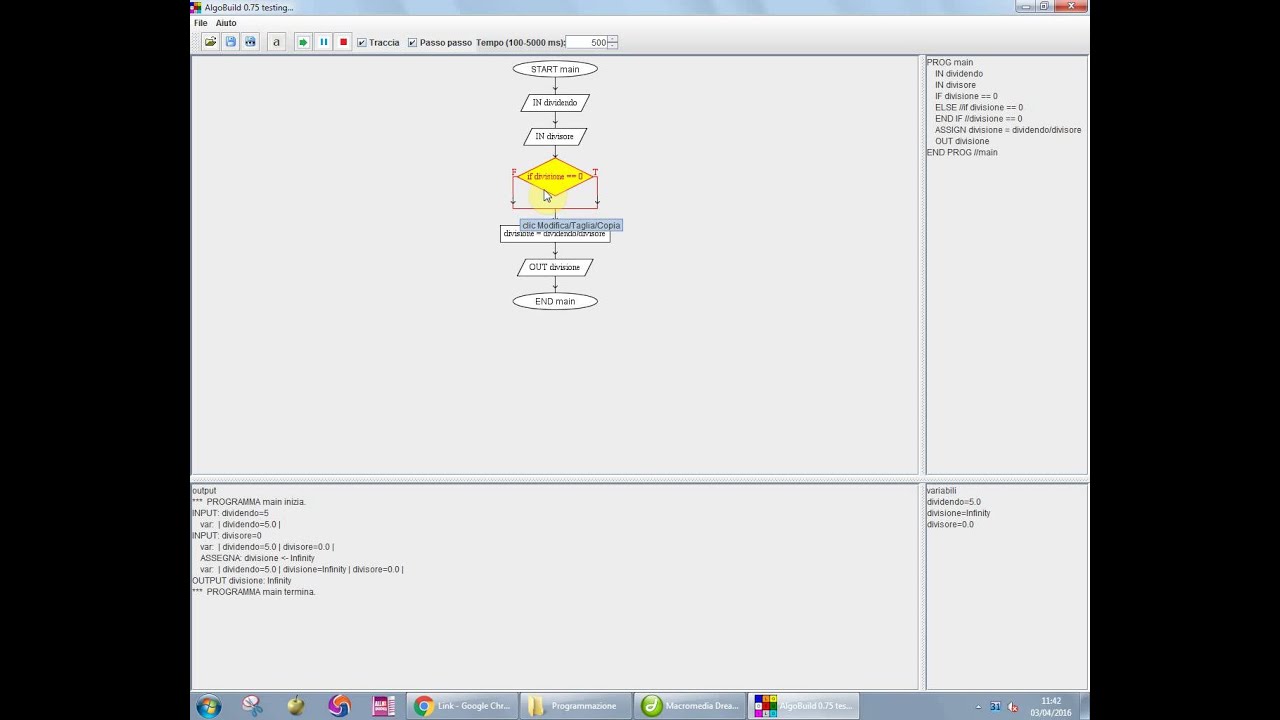
Task: Click '*** PROGRAMMA main termina.' output line
Action: tap(253, 592)
